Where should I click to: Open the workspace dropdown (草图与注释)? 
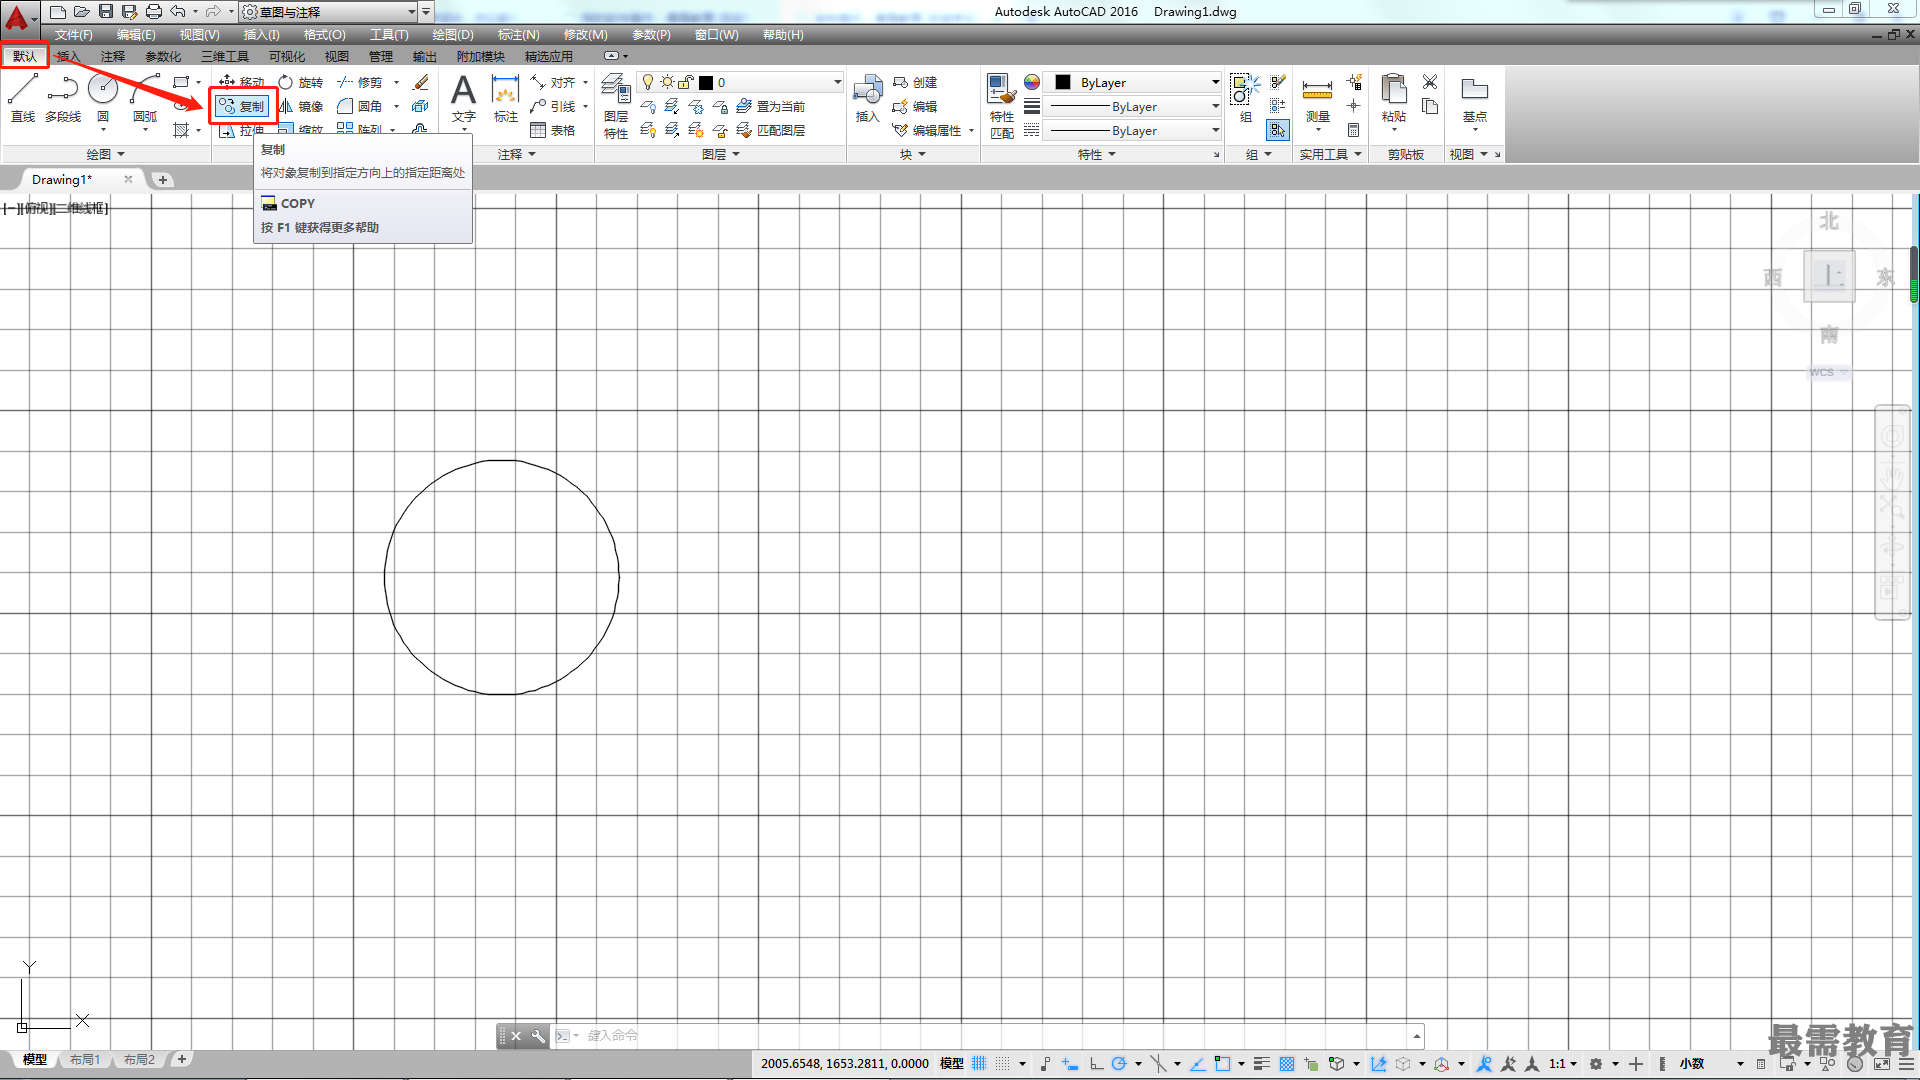click(x=328, y=12)
